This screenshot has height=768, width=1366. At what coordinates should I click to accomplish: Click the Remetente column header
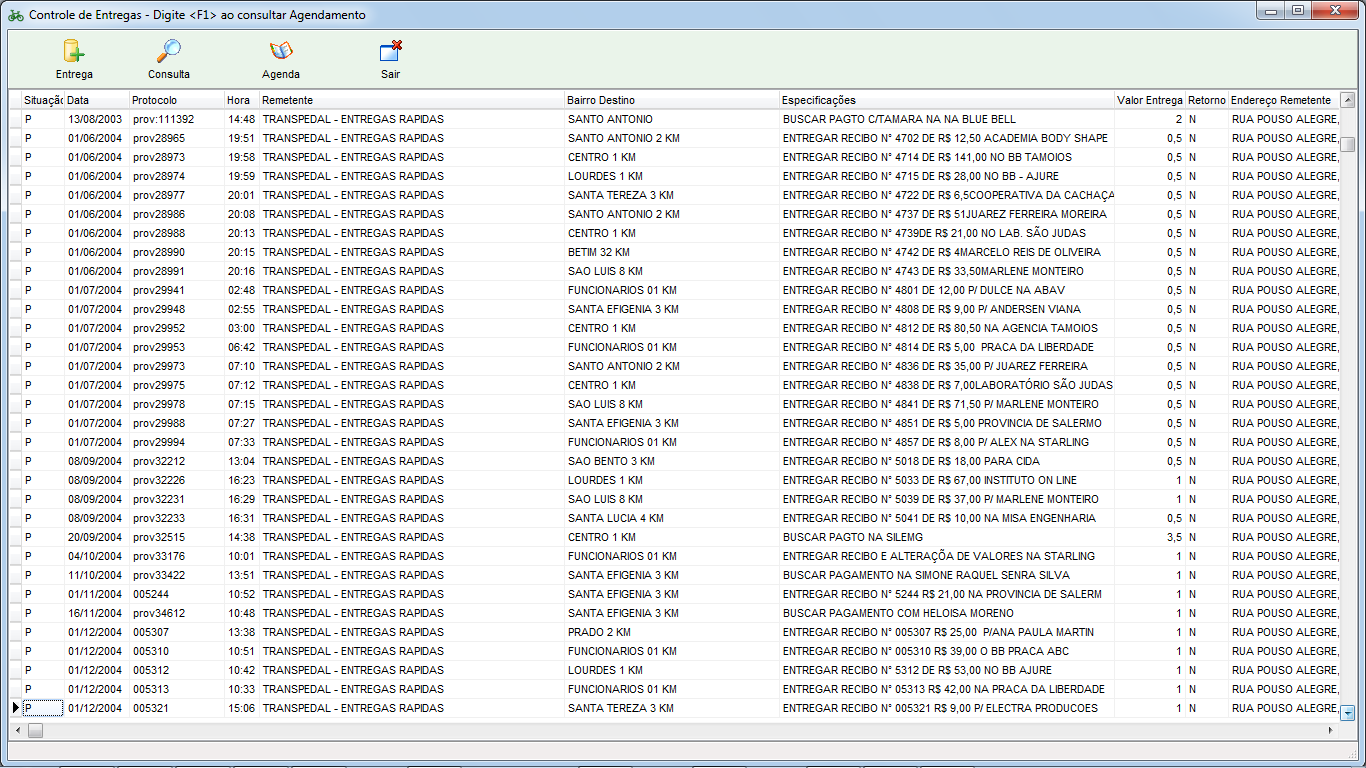click(x=412, y=100)
